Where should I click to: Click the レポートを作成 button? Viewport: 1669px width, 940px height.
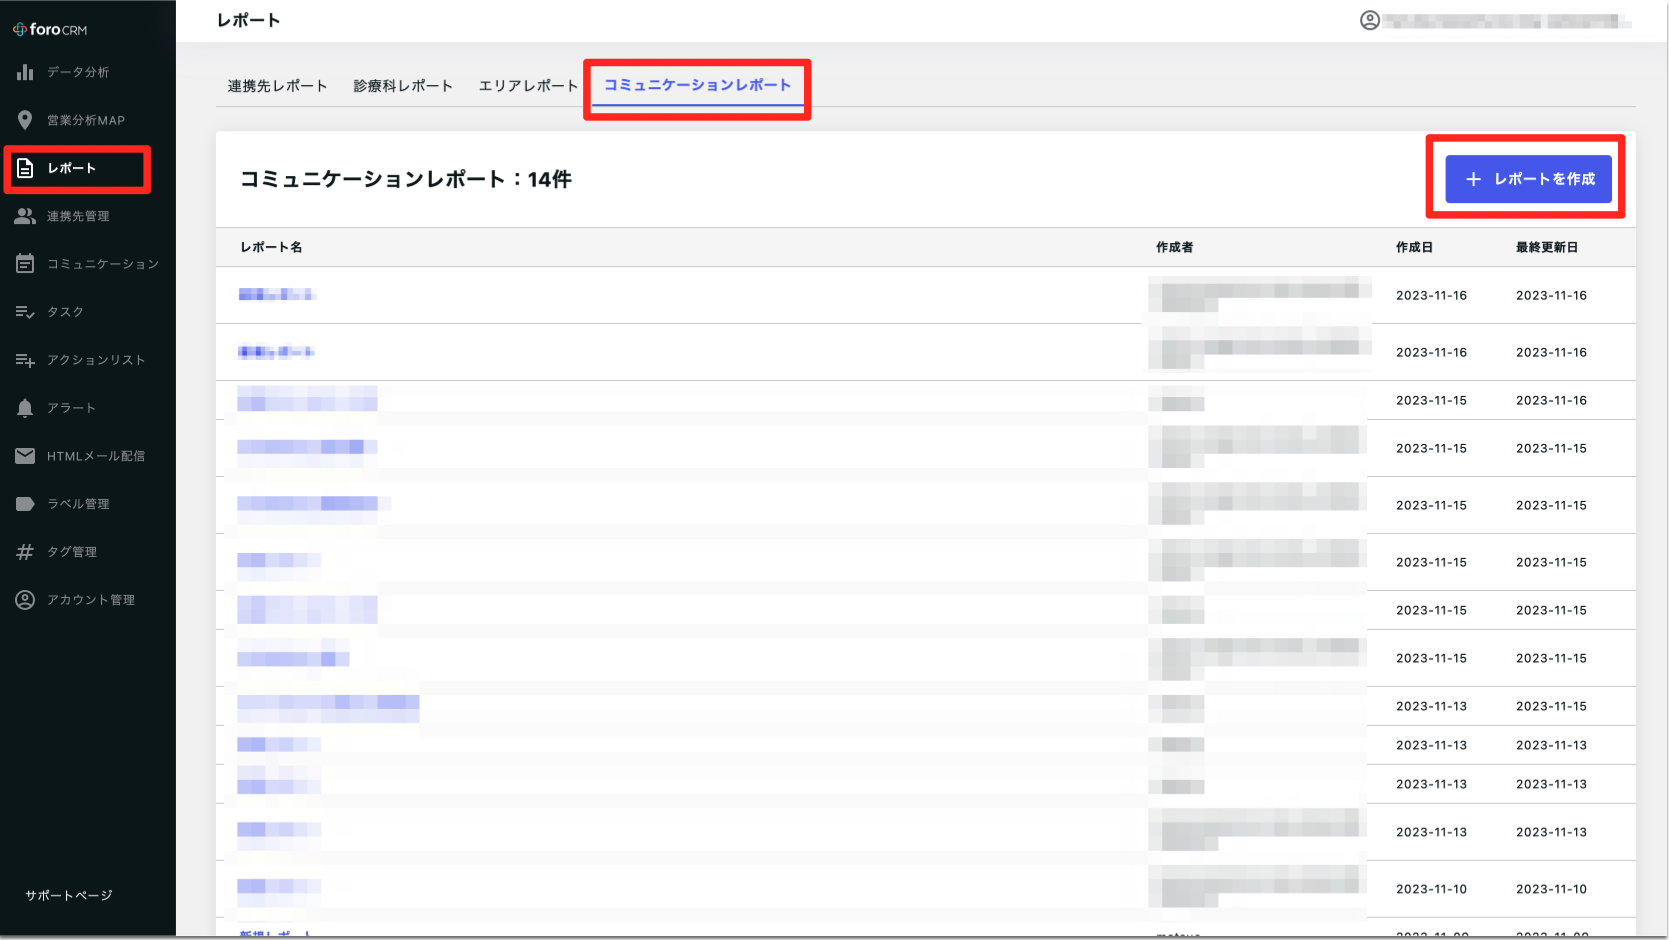[1528, 179]
